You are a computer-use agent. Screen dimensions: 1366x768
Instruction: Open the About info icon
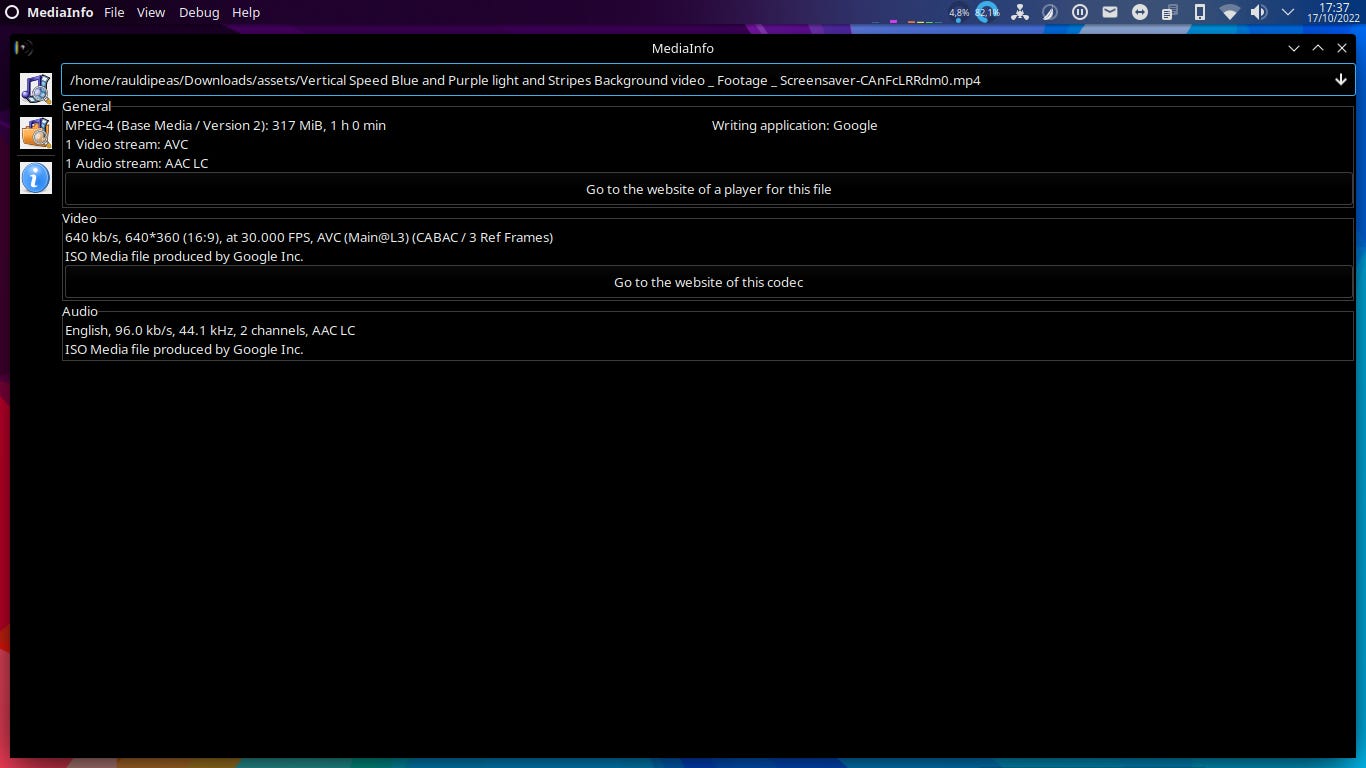[36, 178]
